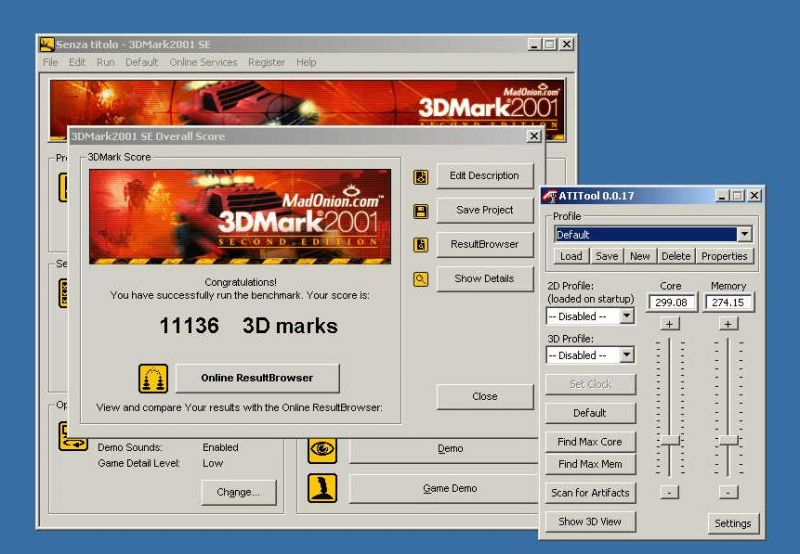
Task: Click the Save Project floppy icon
Action: (420, 211)
